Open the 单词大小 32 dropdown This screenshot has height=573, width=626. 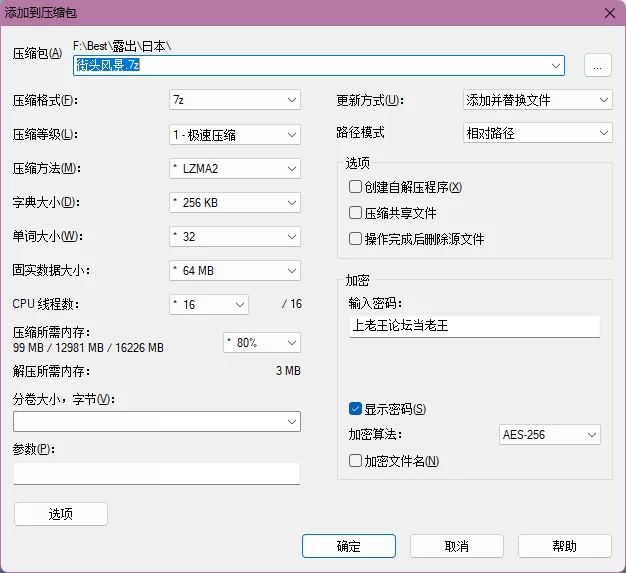pyautogui.click(x=235, y=237)
